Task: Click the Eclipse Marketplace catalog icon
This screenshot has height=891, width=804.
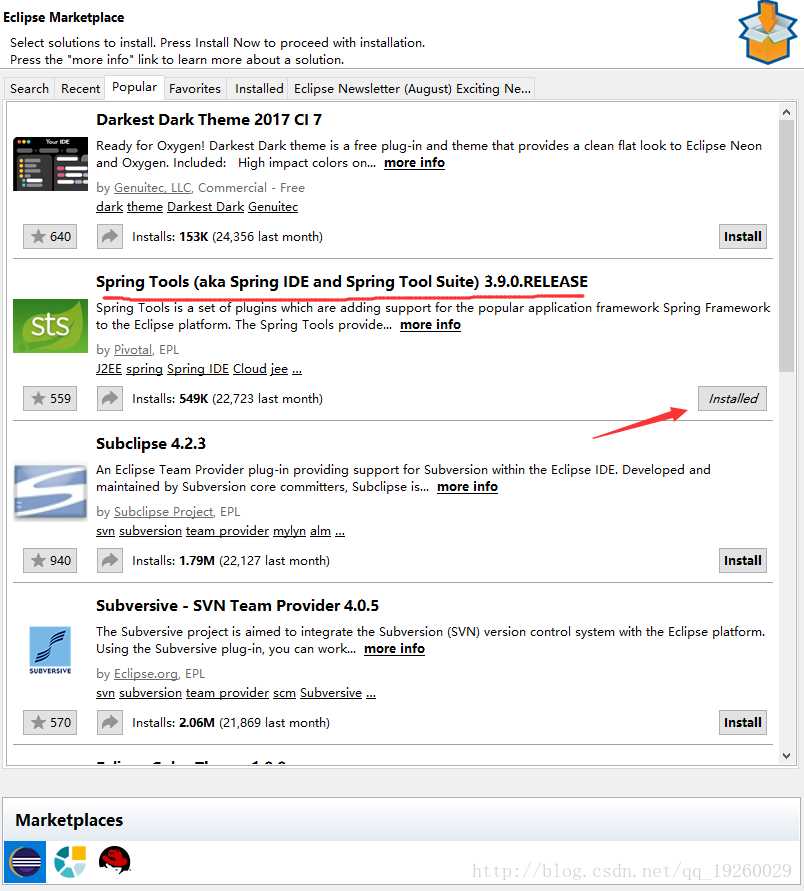Action: tap(25, 861)
